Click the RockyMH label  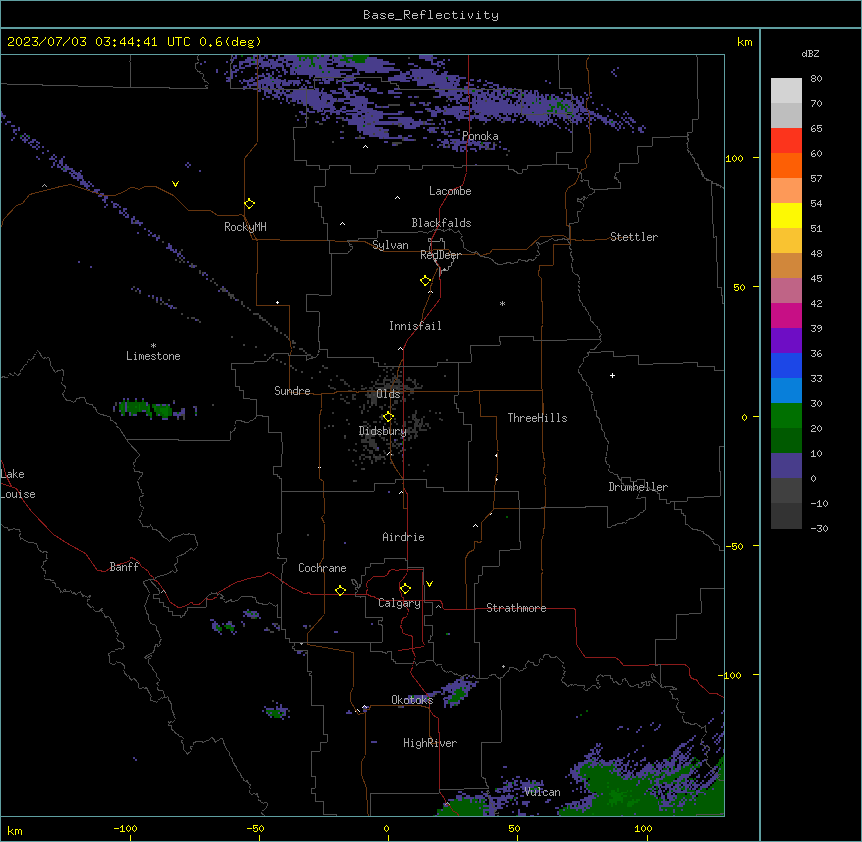pos(245,227)
